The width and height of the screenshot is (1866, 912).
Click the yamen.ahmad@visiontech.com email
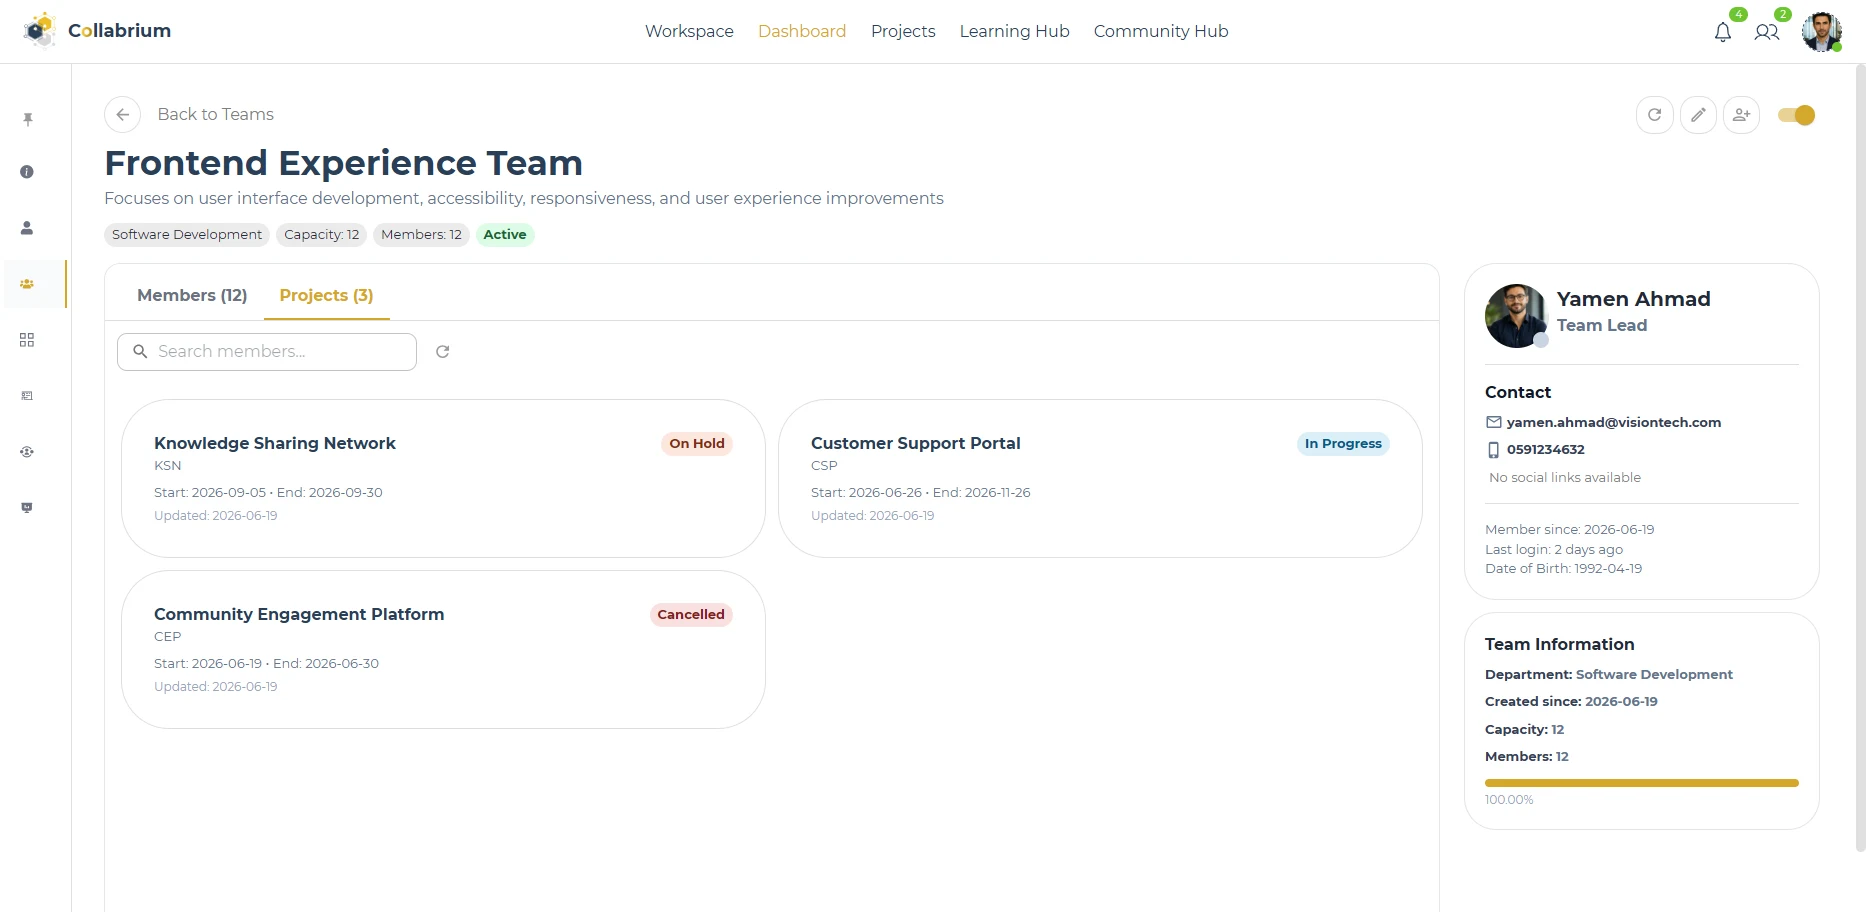[x=1614, y=422]
